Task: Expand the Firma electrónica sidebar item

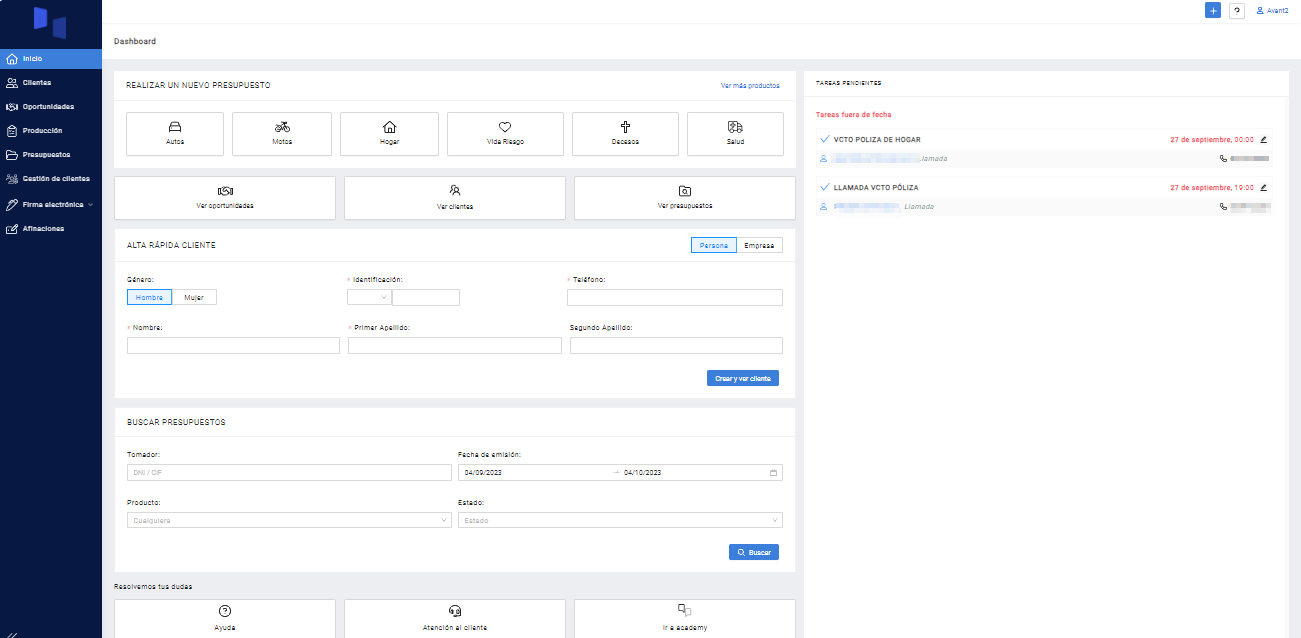Action: coord(51,204)
